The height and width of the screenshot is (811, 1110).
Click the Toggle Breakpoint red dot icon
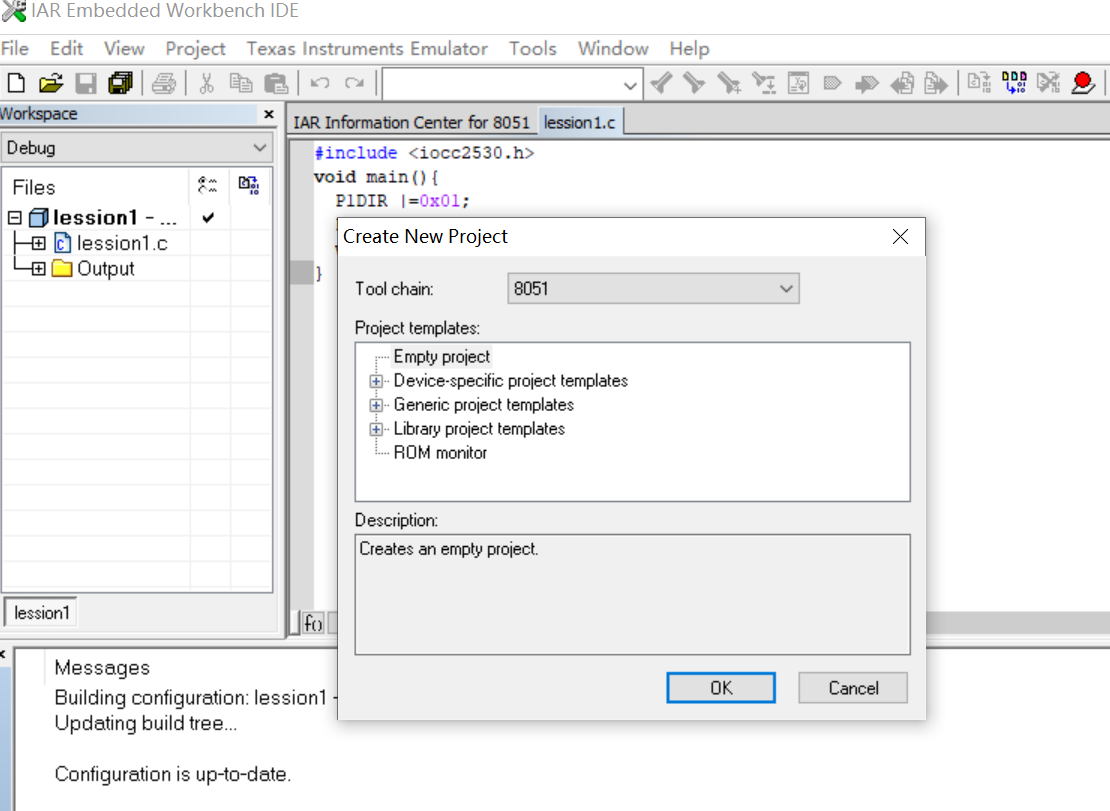coord(1083,84)
